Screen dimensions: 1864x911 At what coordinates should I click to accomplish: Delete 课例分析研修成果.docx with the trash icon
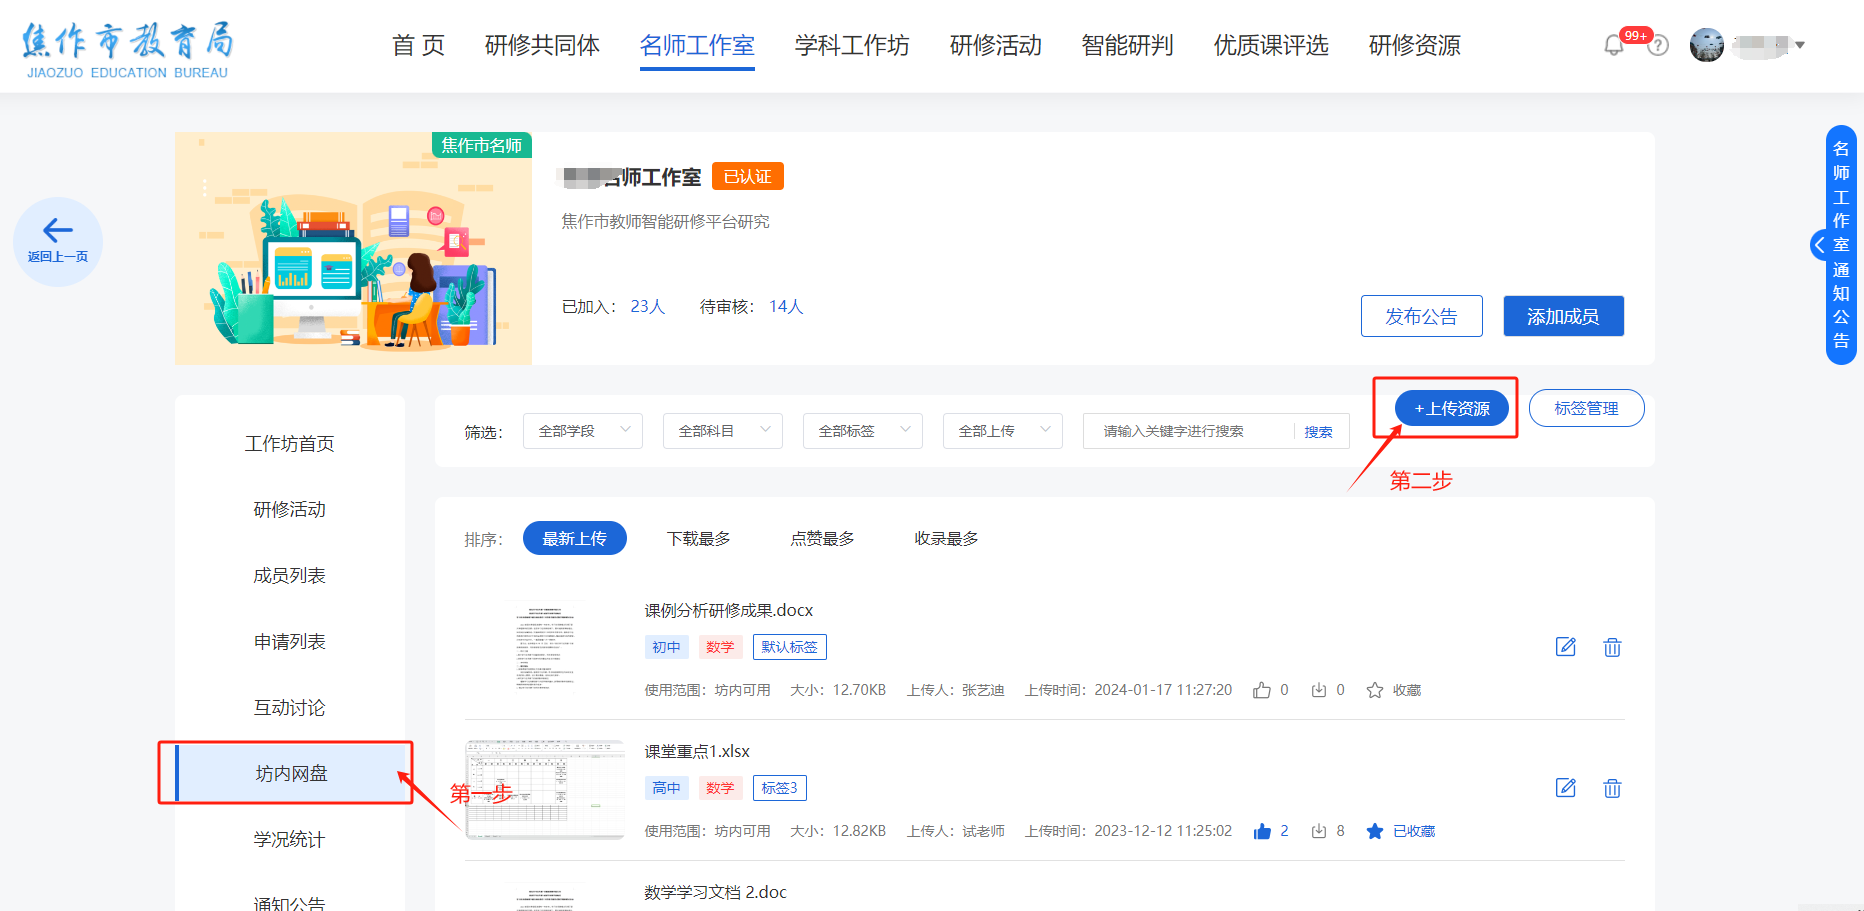tap(1612, 647)
